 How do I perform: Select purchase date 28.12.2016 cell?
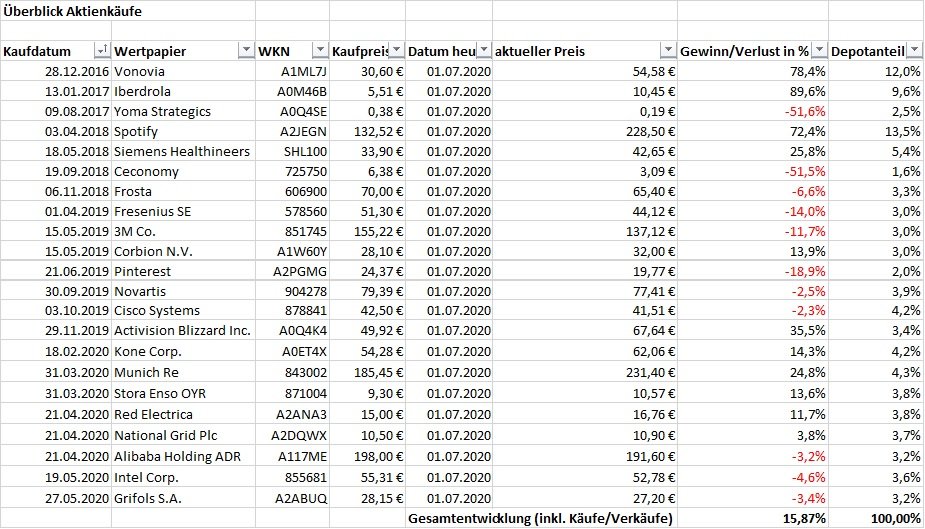pos(56,71)
